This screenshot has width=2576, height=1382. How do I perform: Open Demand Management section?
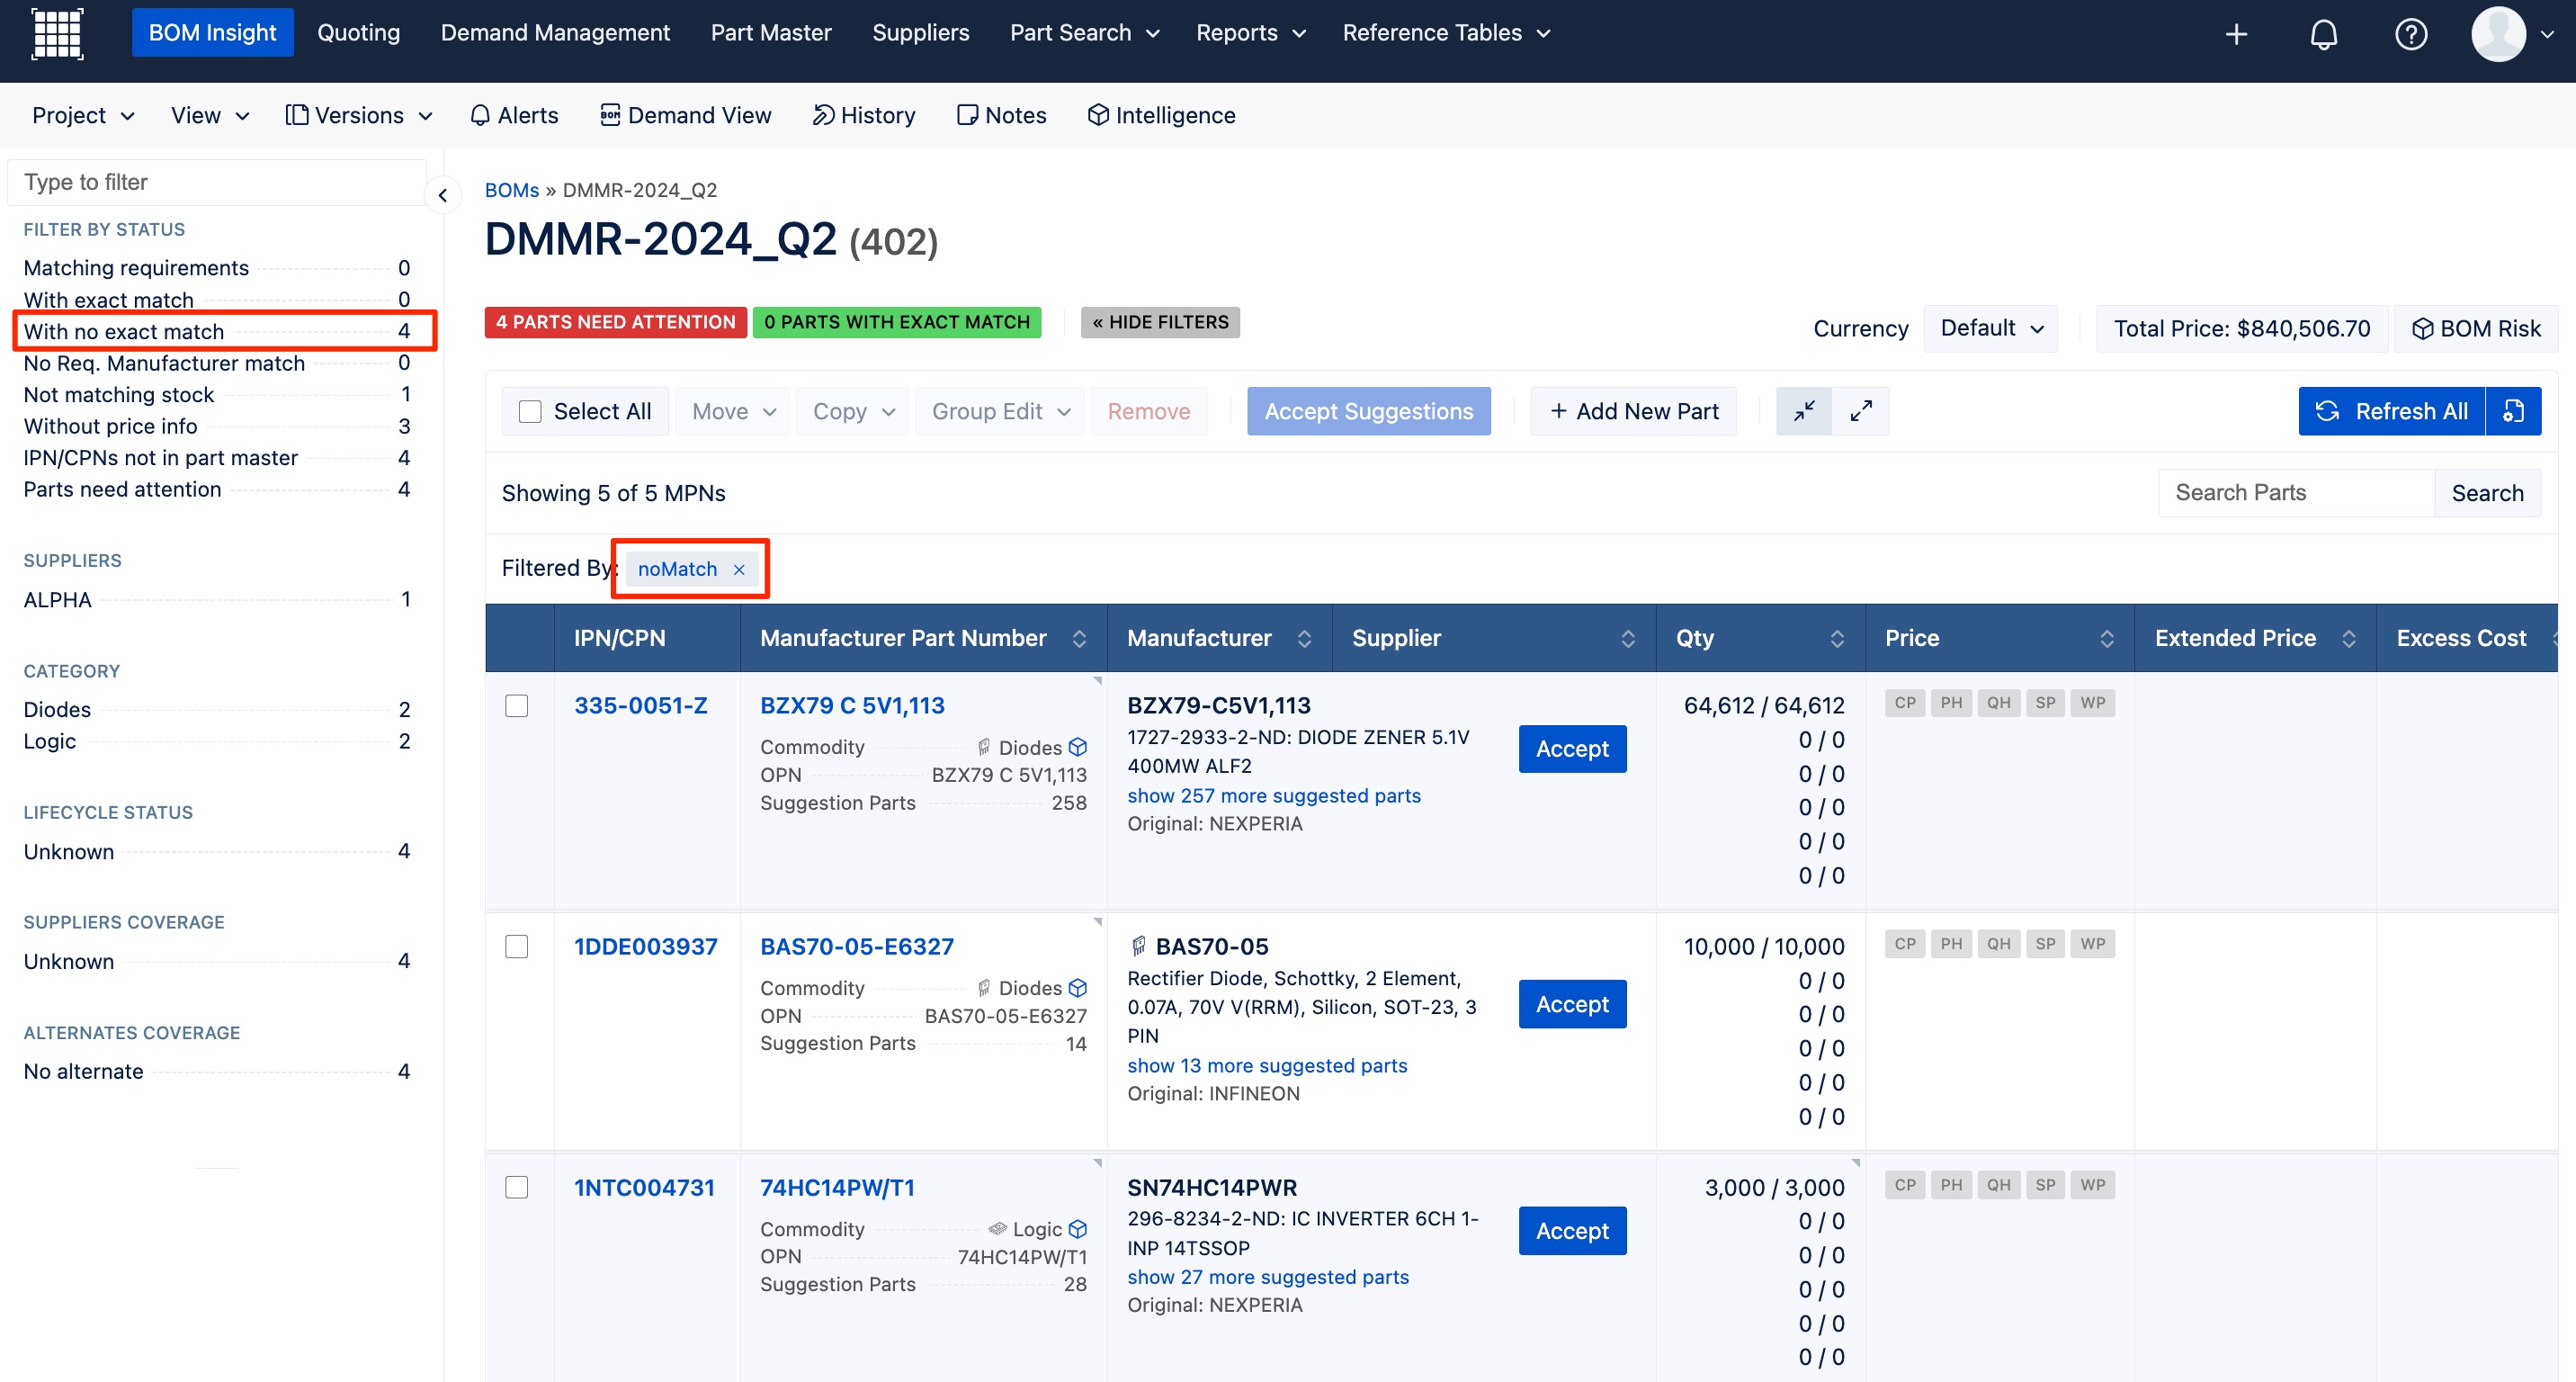555,33
